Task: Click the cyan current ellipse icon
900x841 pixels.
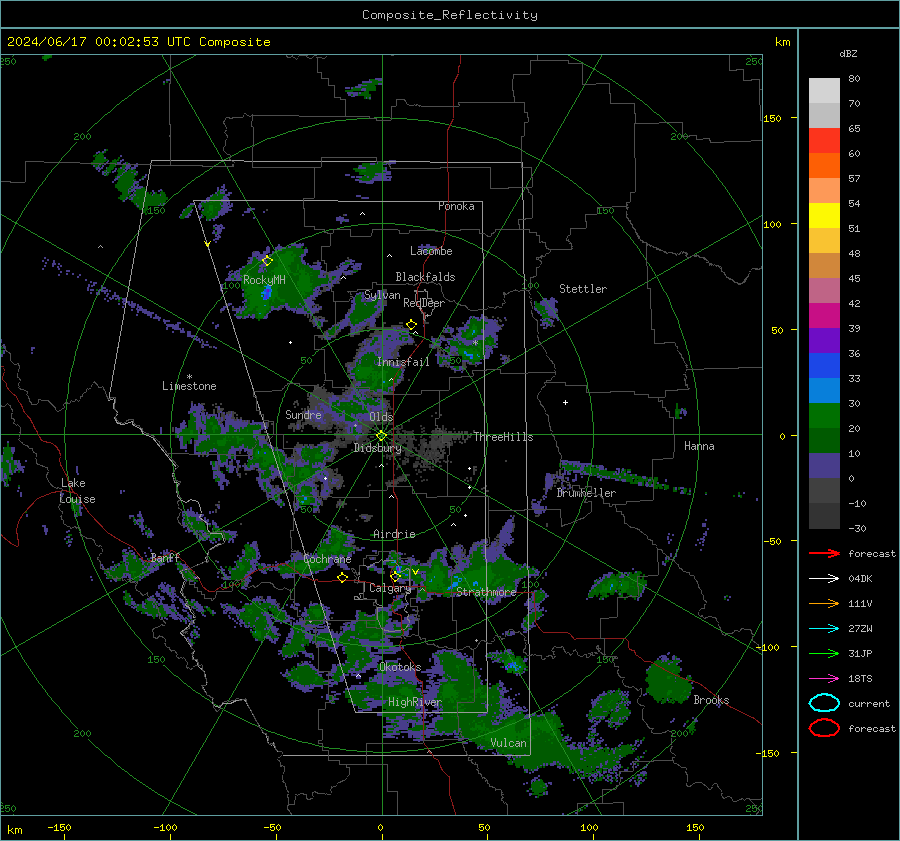Action: click(824, 703)
